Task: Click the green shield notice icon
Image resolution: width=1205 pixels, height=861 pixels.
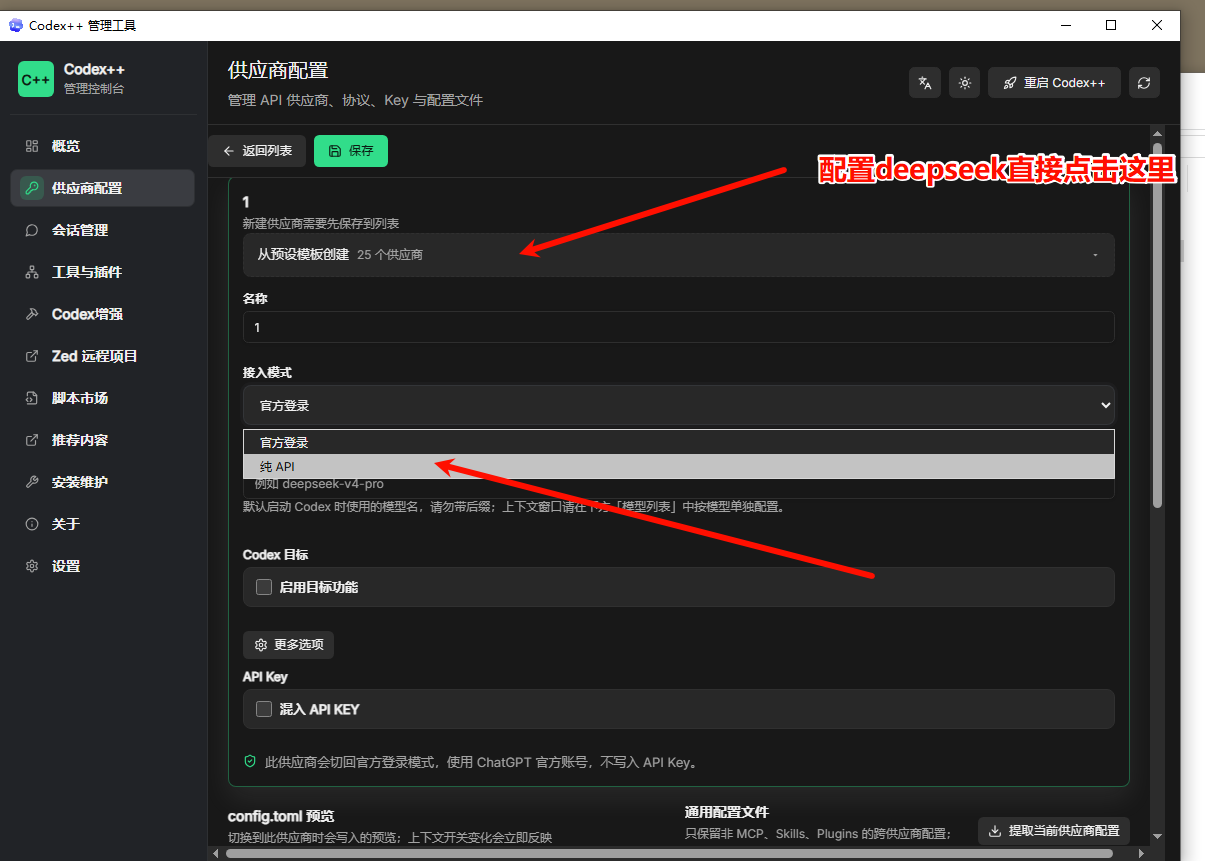Action: [250, 762]
